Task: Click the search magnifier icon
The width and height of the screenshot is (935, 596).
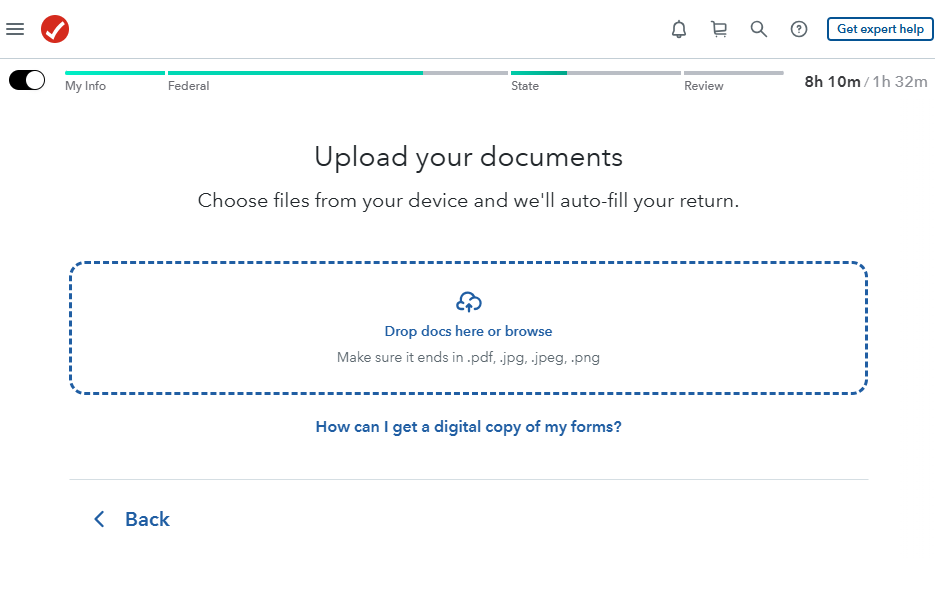Action: point(759,29)
